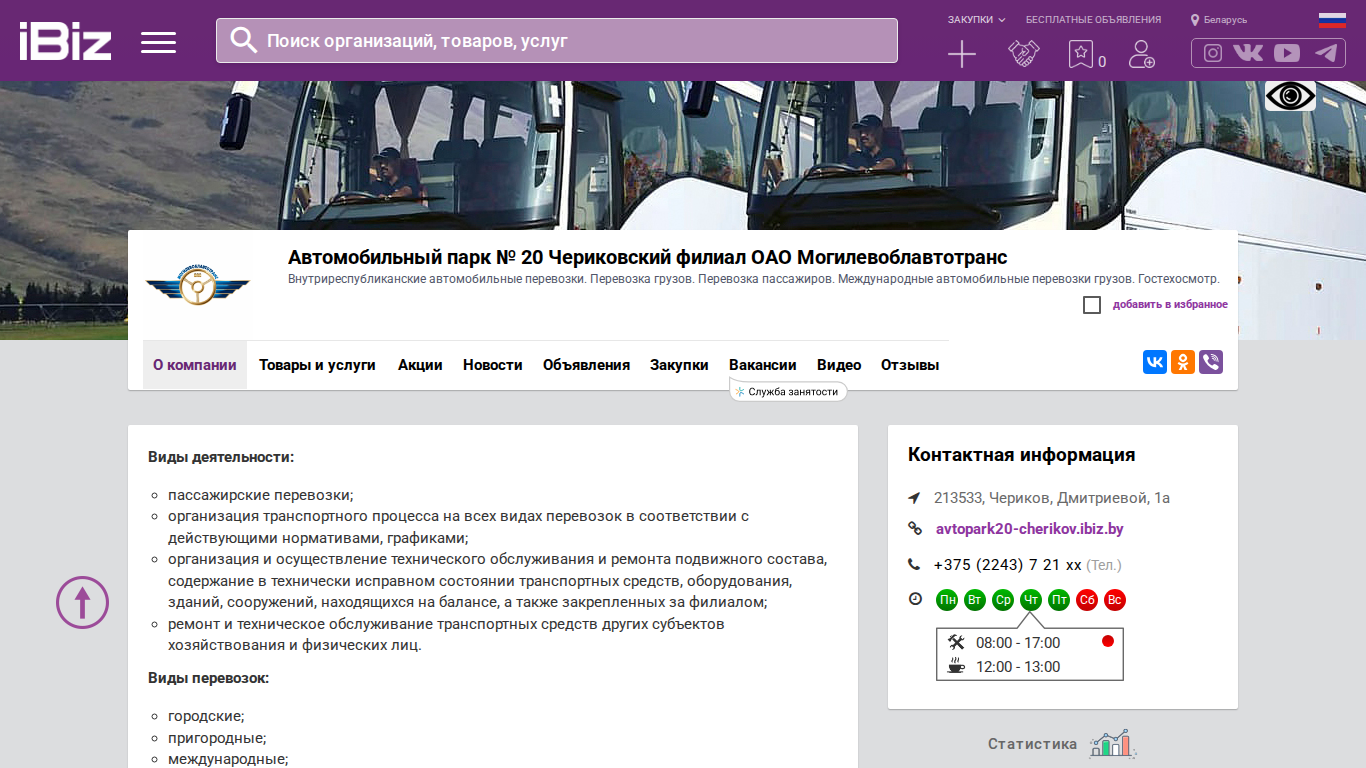
Task: Click lunch break hours 12:00 - 13:00
Action: point(1018,667)
